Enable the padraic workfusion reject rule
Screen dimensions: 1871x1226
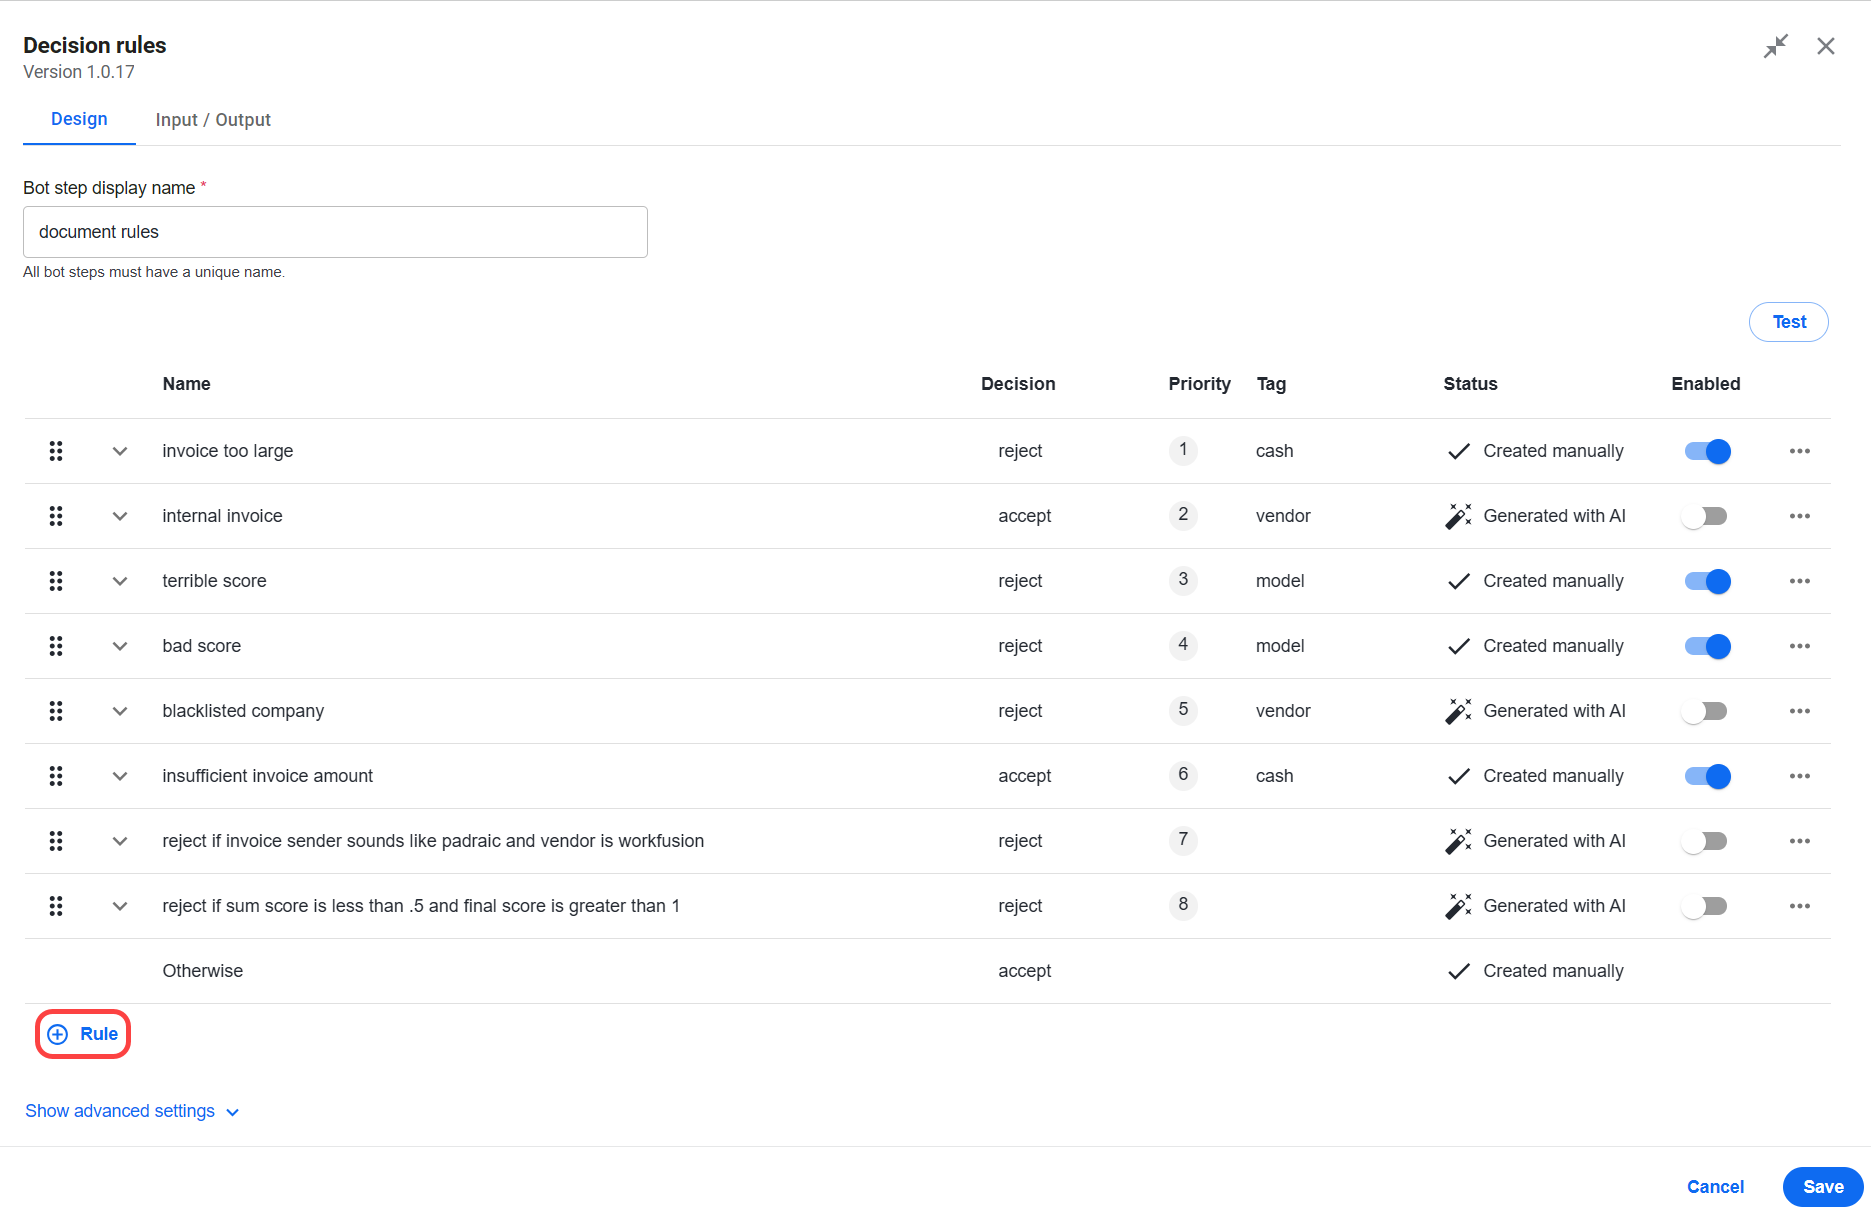coord(1705,841)
